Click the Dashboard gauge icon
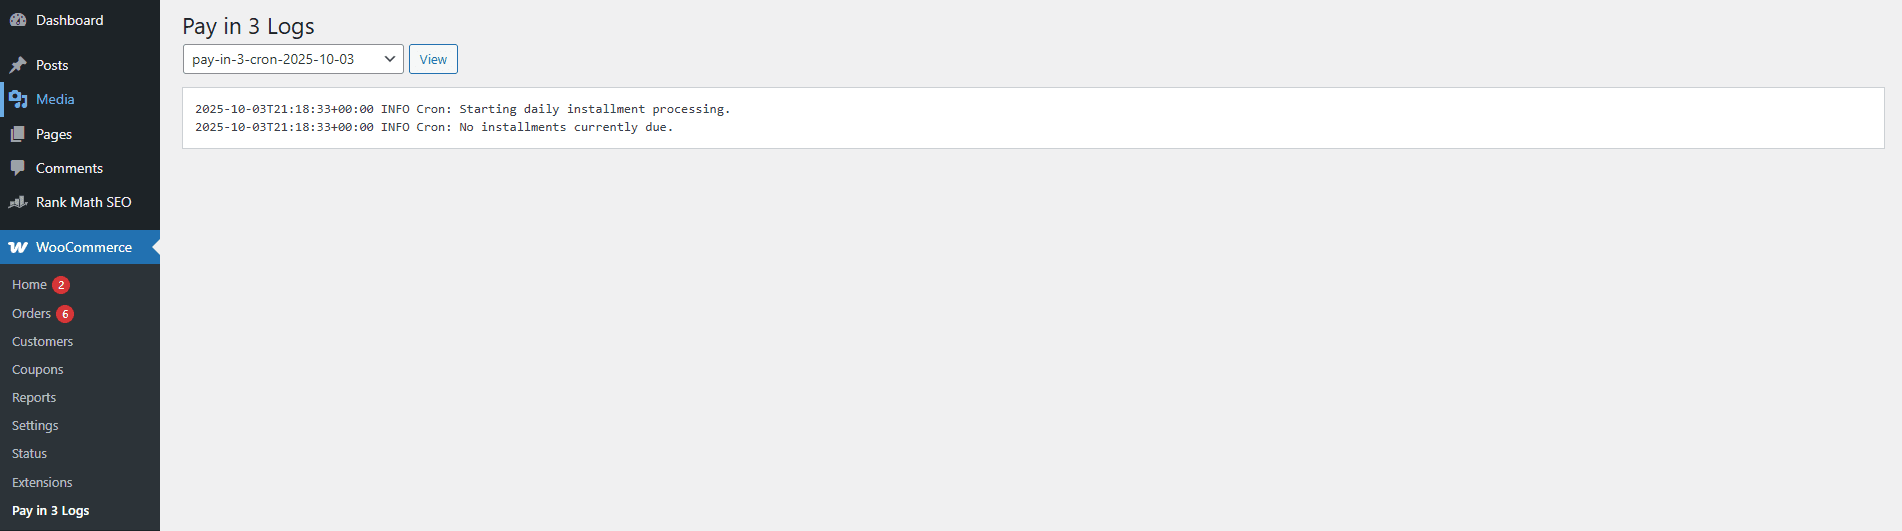 tap(18, 20)
